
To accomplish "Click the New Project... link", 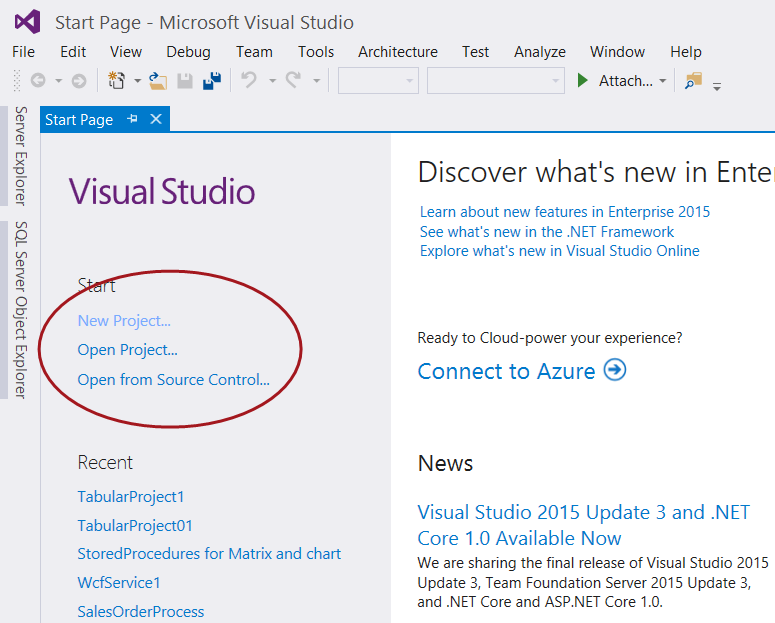I will (x=124, y=321).
